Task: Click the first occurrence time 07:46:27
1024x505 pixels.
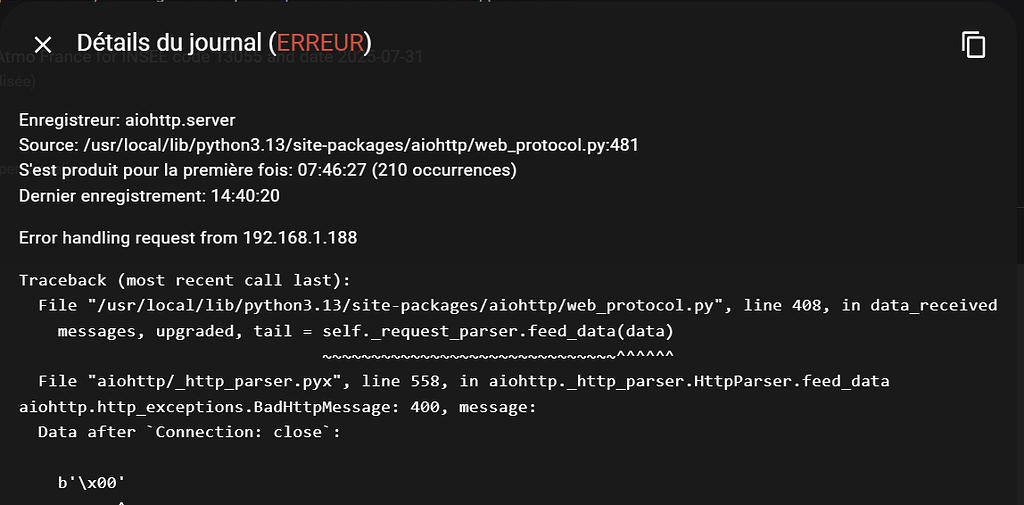Action: coord(333,170)
